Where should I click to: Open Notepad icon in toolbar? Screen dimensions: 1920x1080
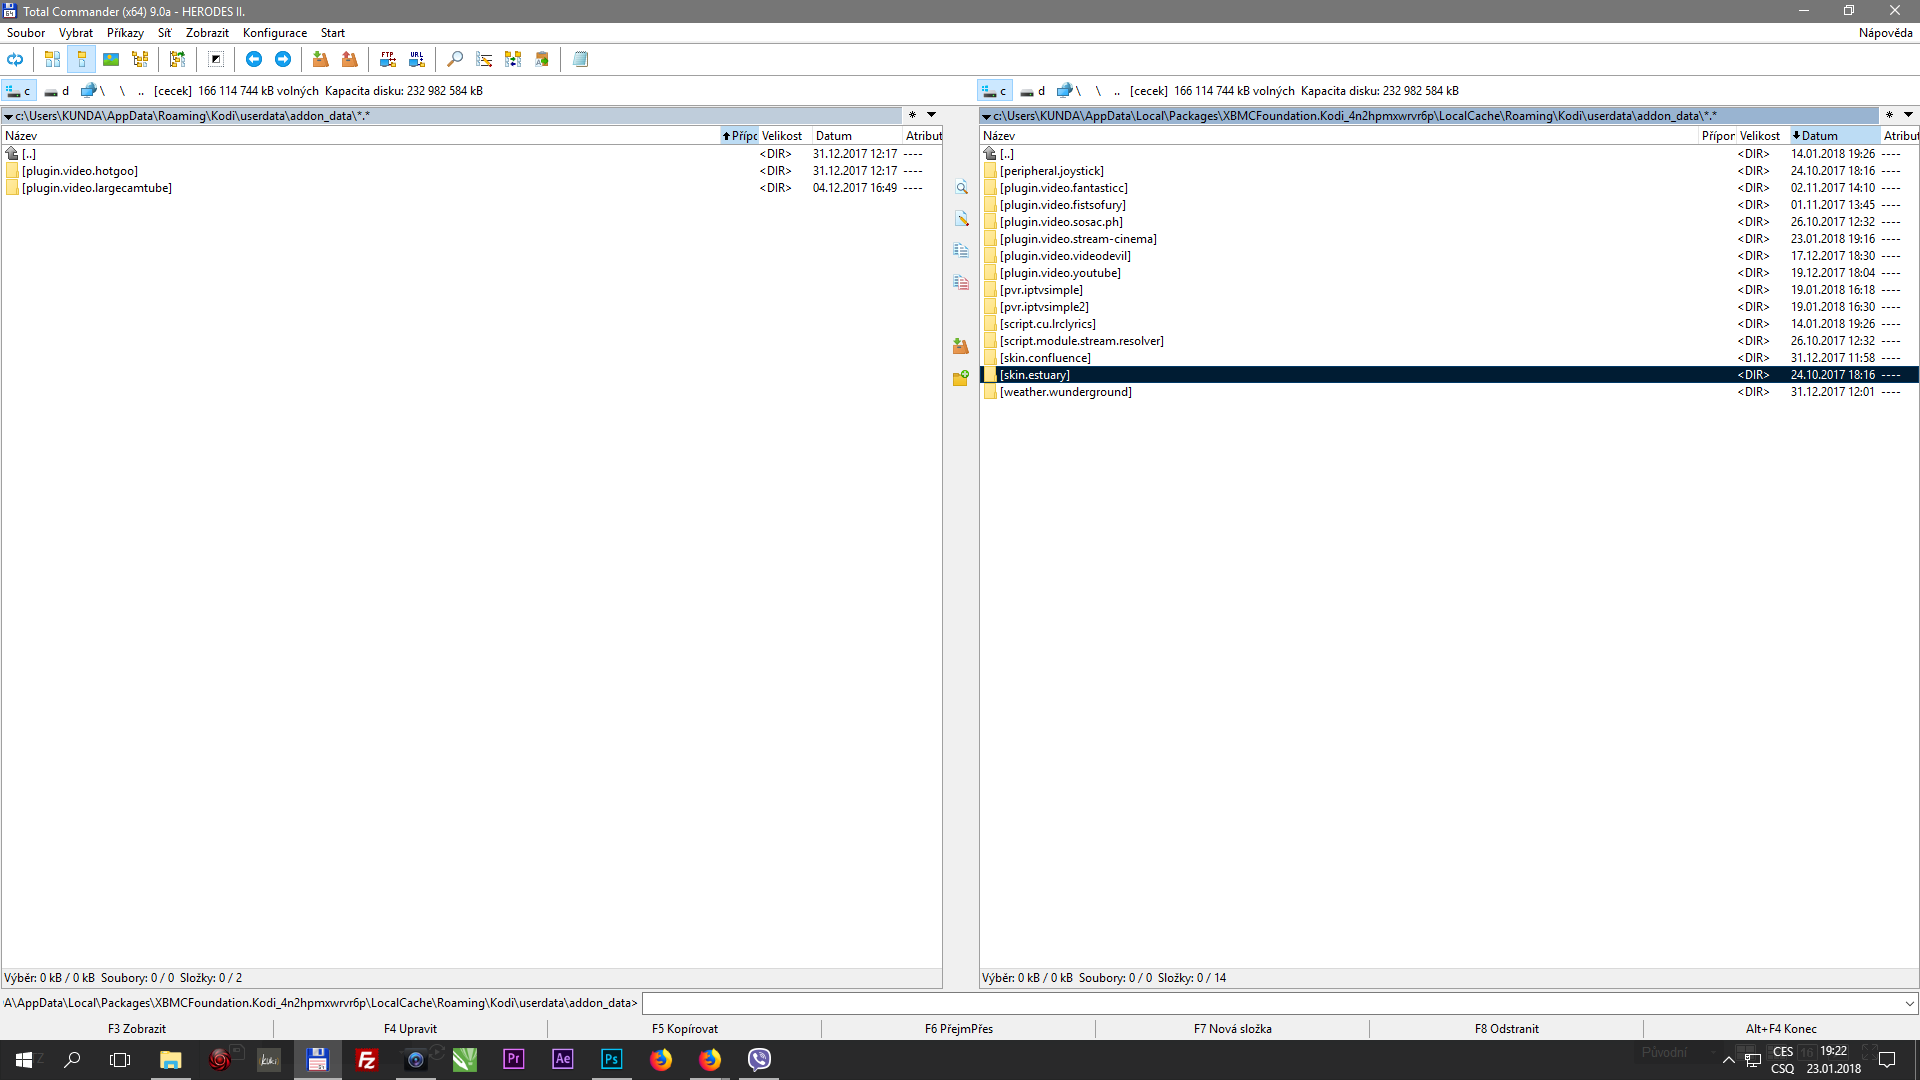click(x=580, y=59)
